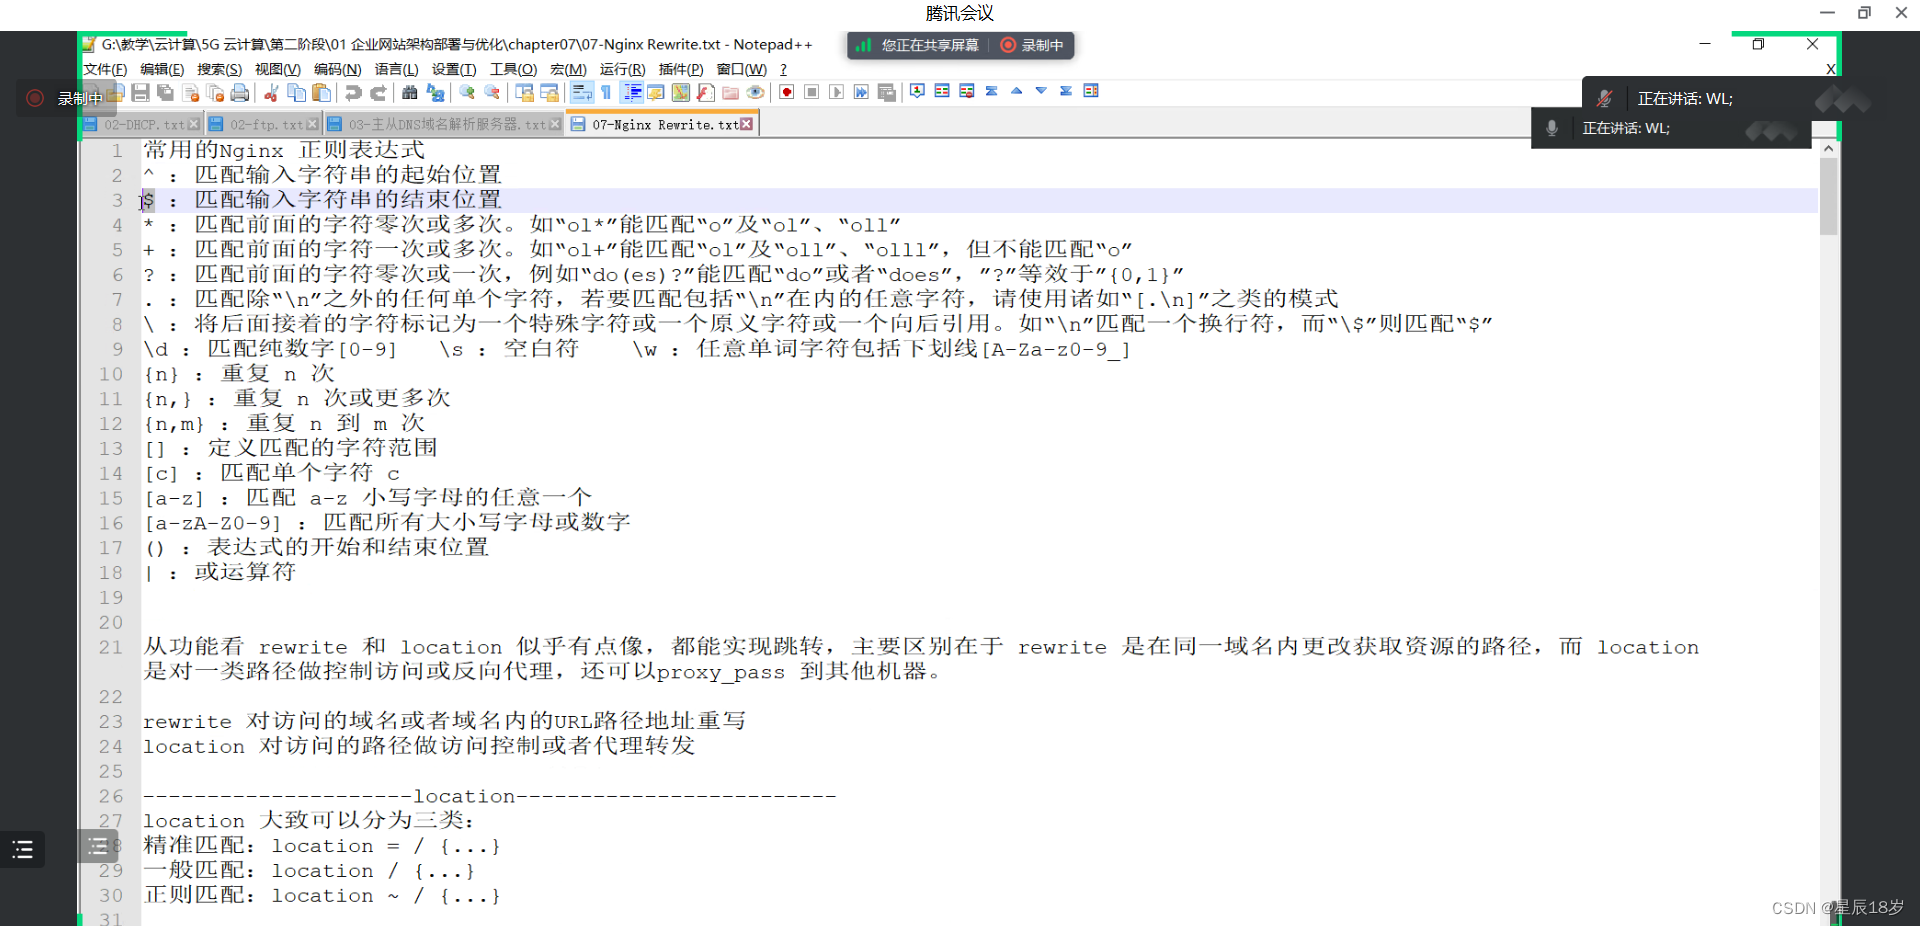Toggle word wrap in the toolbar
Screen dimensions: 1920x926
(x=582, y=91)
